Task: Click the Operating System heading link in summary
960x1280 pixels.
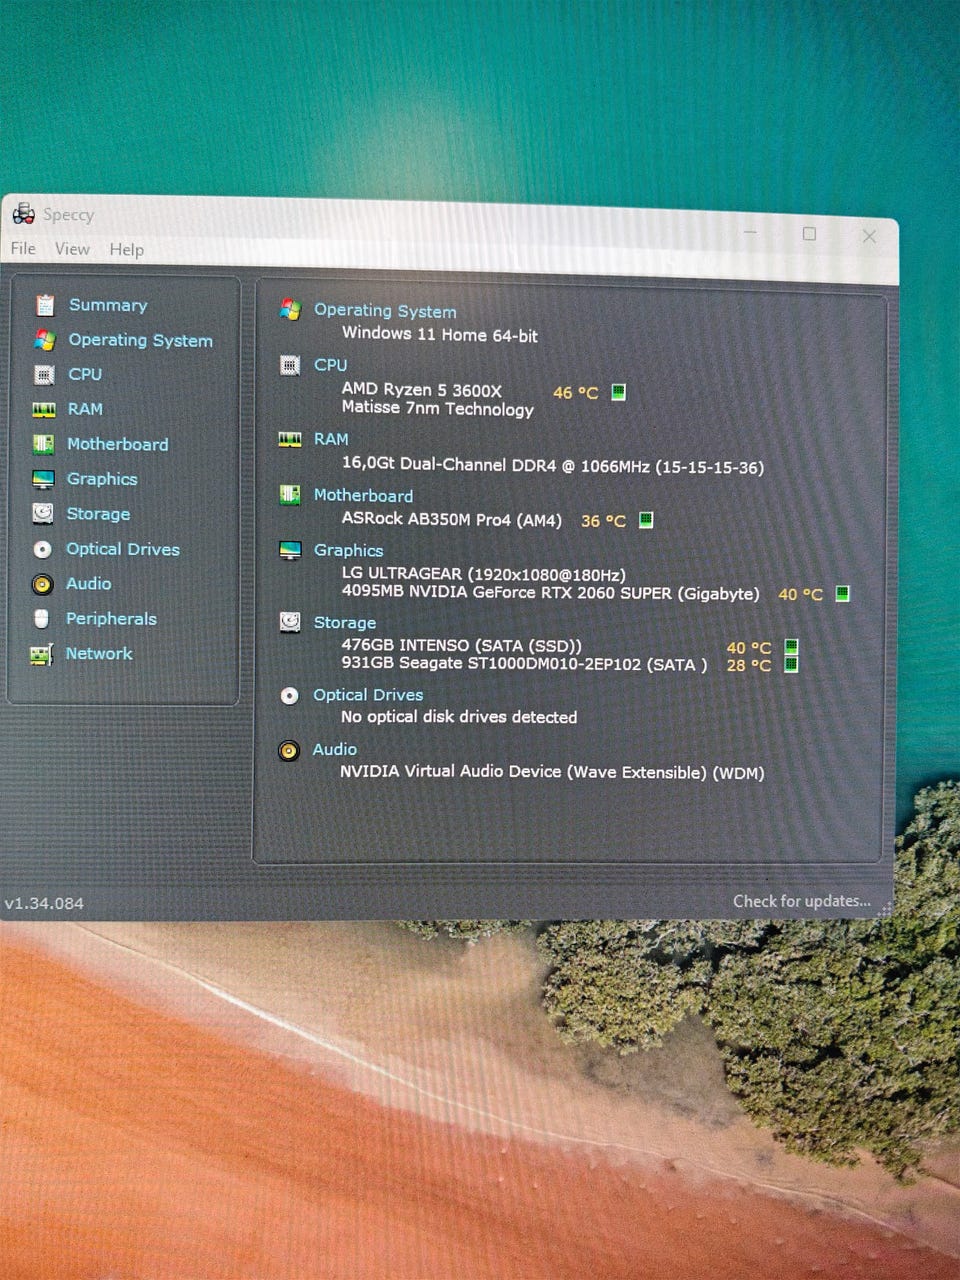Action: pyautogui.click(x=385, y=311)
